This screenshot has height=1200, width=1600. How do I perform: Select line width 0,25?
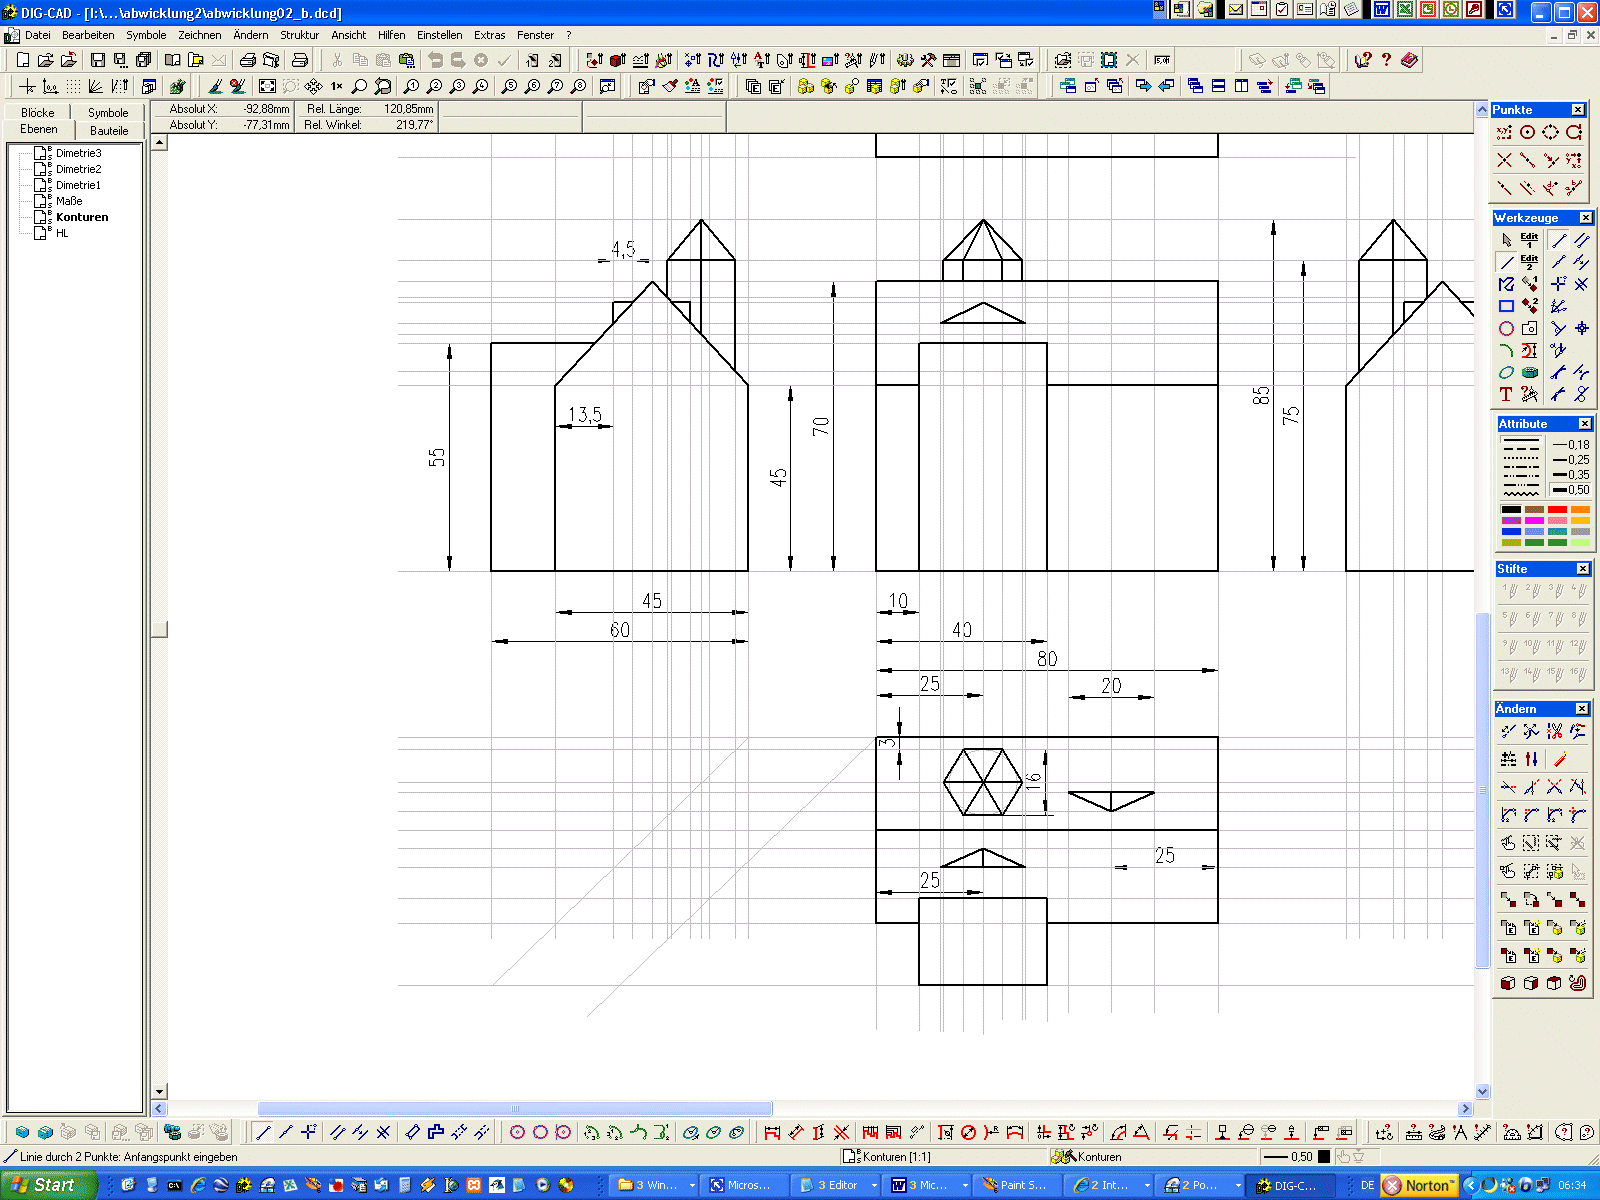[1570, 460]
